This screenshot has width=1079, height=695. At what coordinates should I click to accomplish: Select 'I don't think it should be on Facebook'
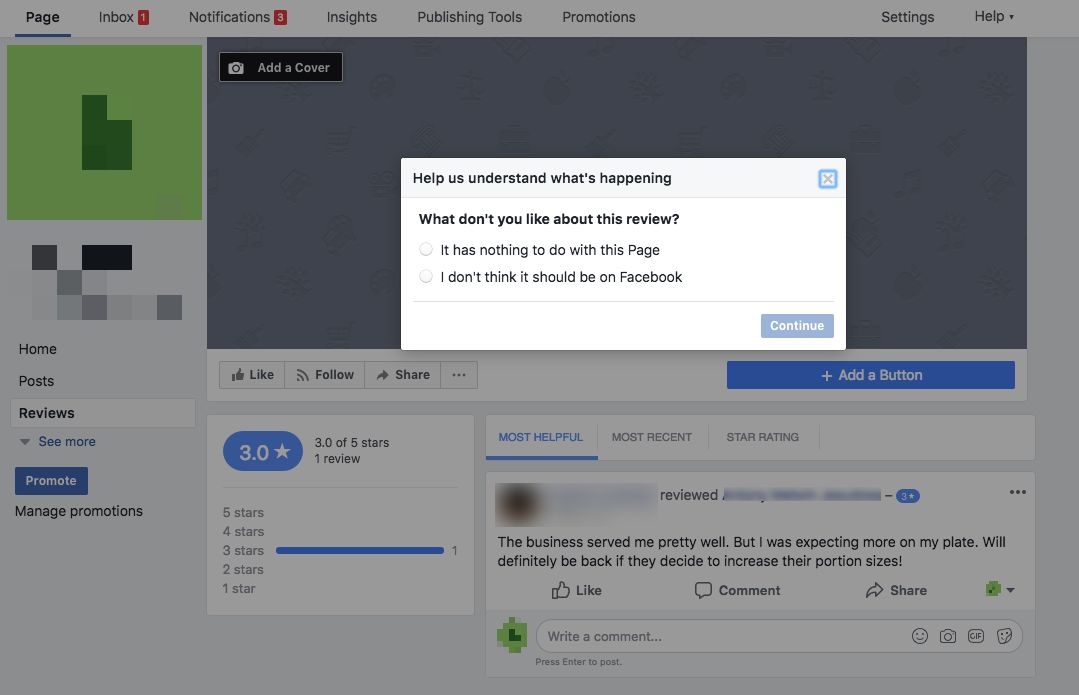coord(426,277)
